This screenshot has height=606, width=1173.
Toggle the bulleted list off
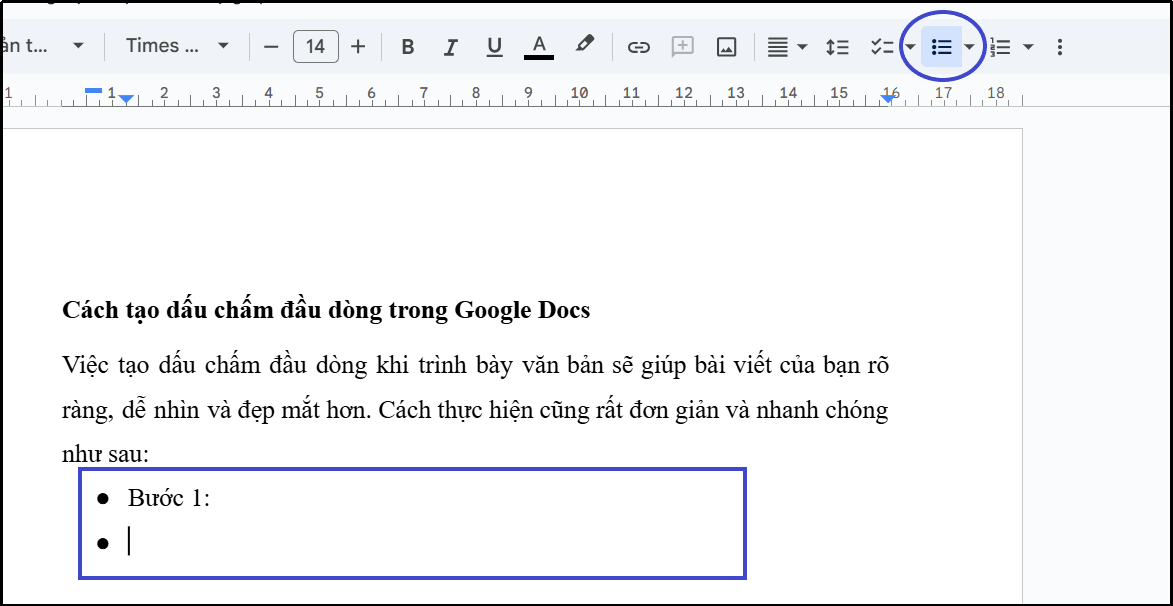pos(941,45)
